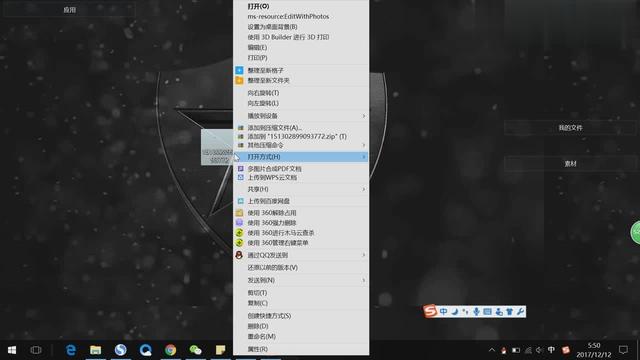Open Task View on the taskbar
The height and width of the screenshot is (360, 640).
point(36,350)
